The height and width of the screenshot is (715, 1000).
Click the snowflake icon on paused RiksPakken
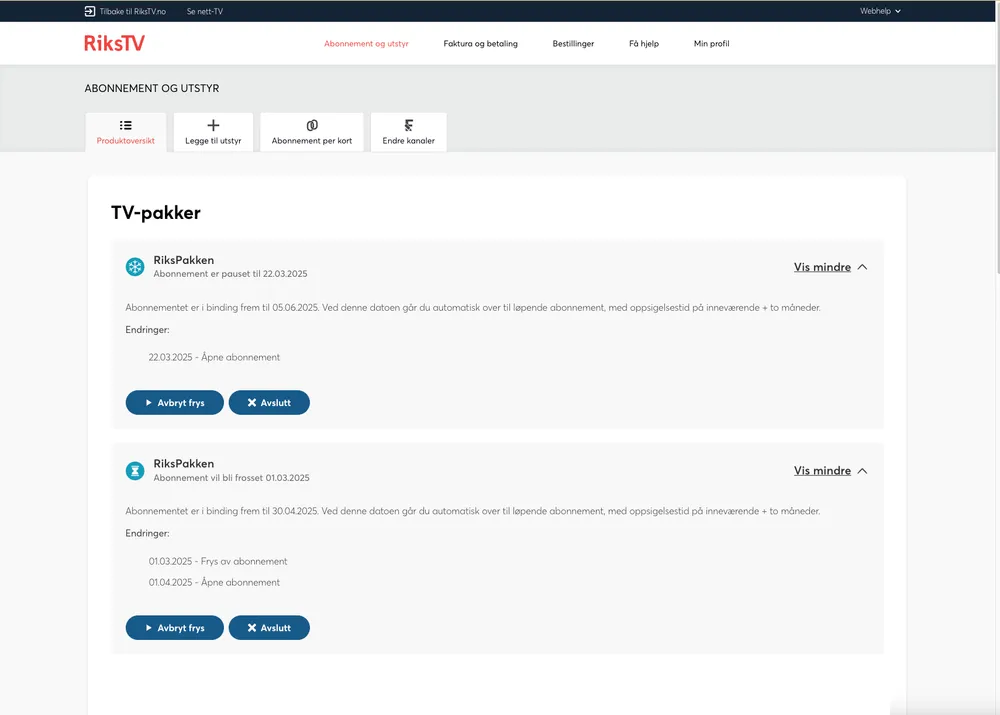pyautogui.click(x=135, y=267)
